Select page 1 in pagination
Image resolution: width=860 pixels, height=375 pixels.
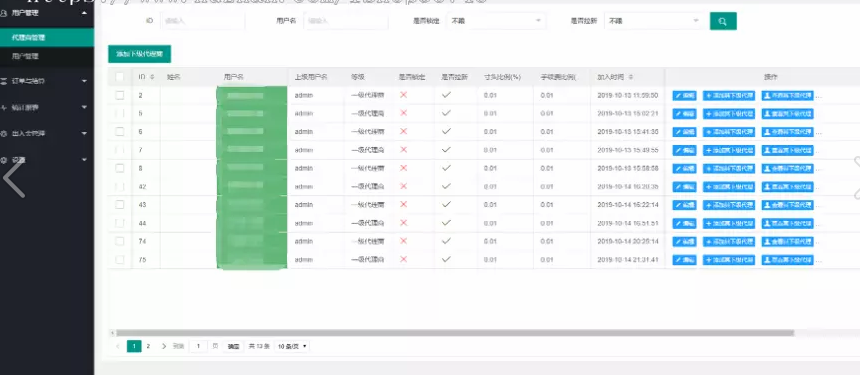point(134,346)
